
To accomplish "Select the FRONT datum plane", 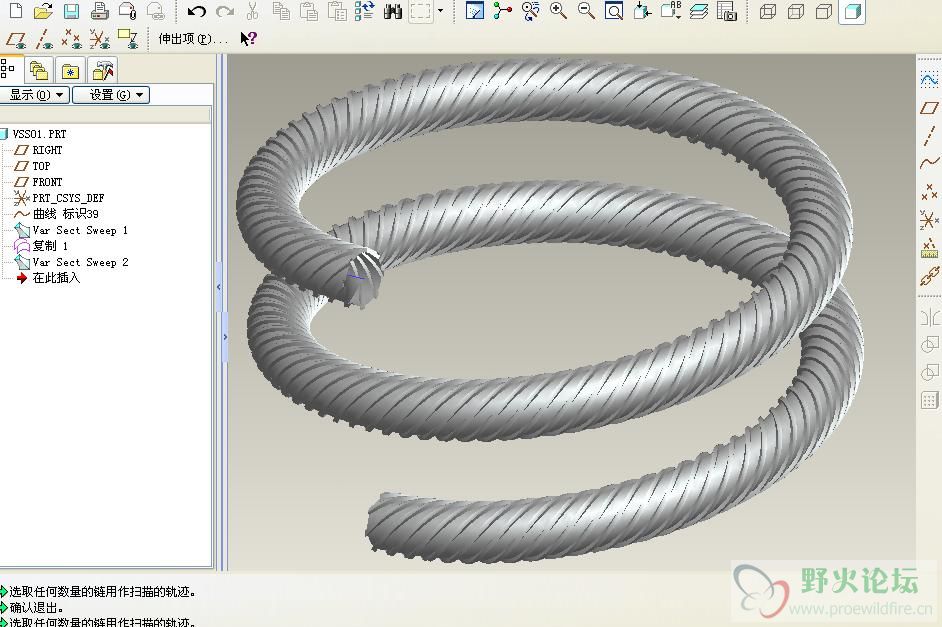I will click(x=47, y=182).
